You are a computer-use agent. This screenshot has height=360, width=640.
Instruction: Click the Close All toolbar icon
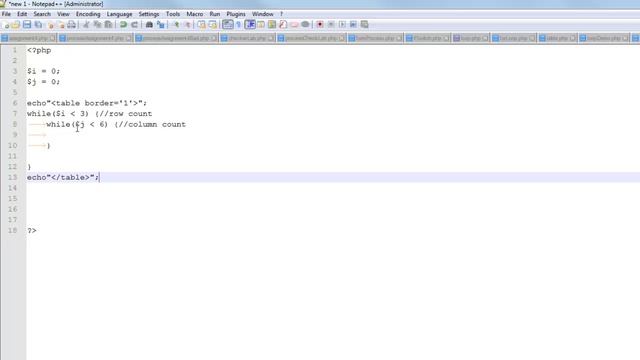(x=61, y=25)
